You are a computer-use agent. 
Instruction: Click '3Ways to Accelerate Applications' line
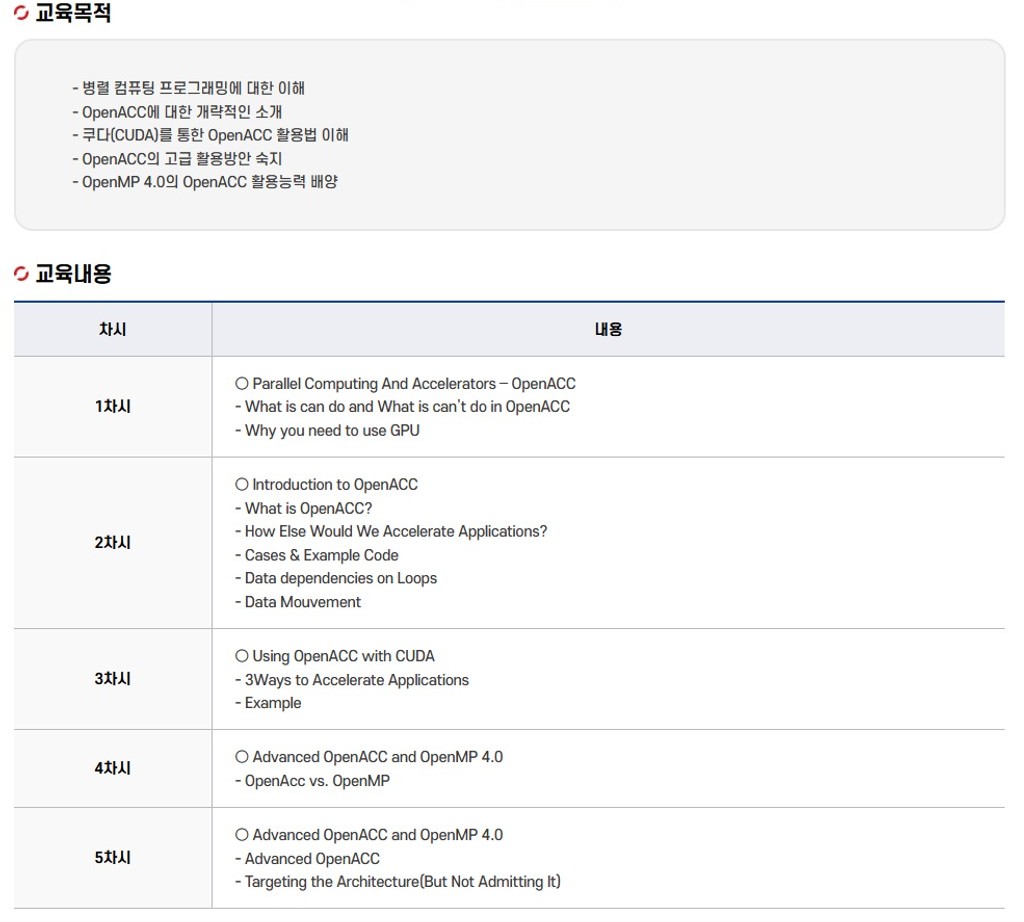click(356, 680)
